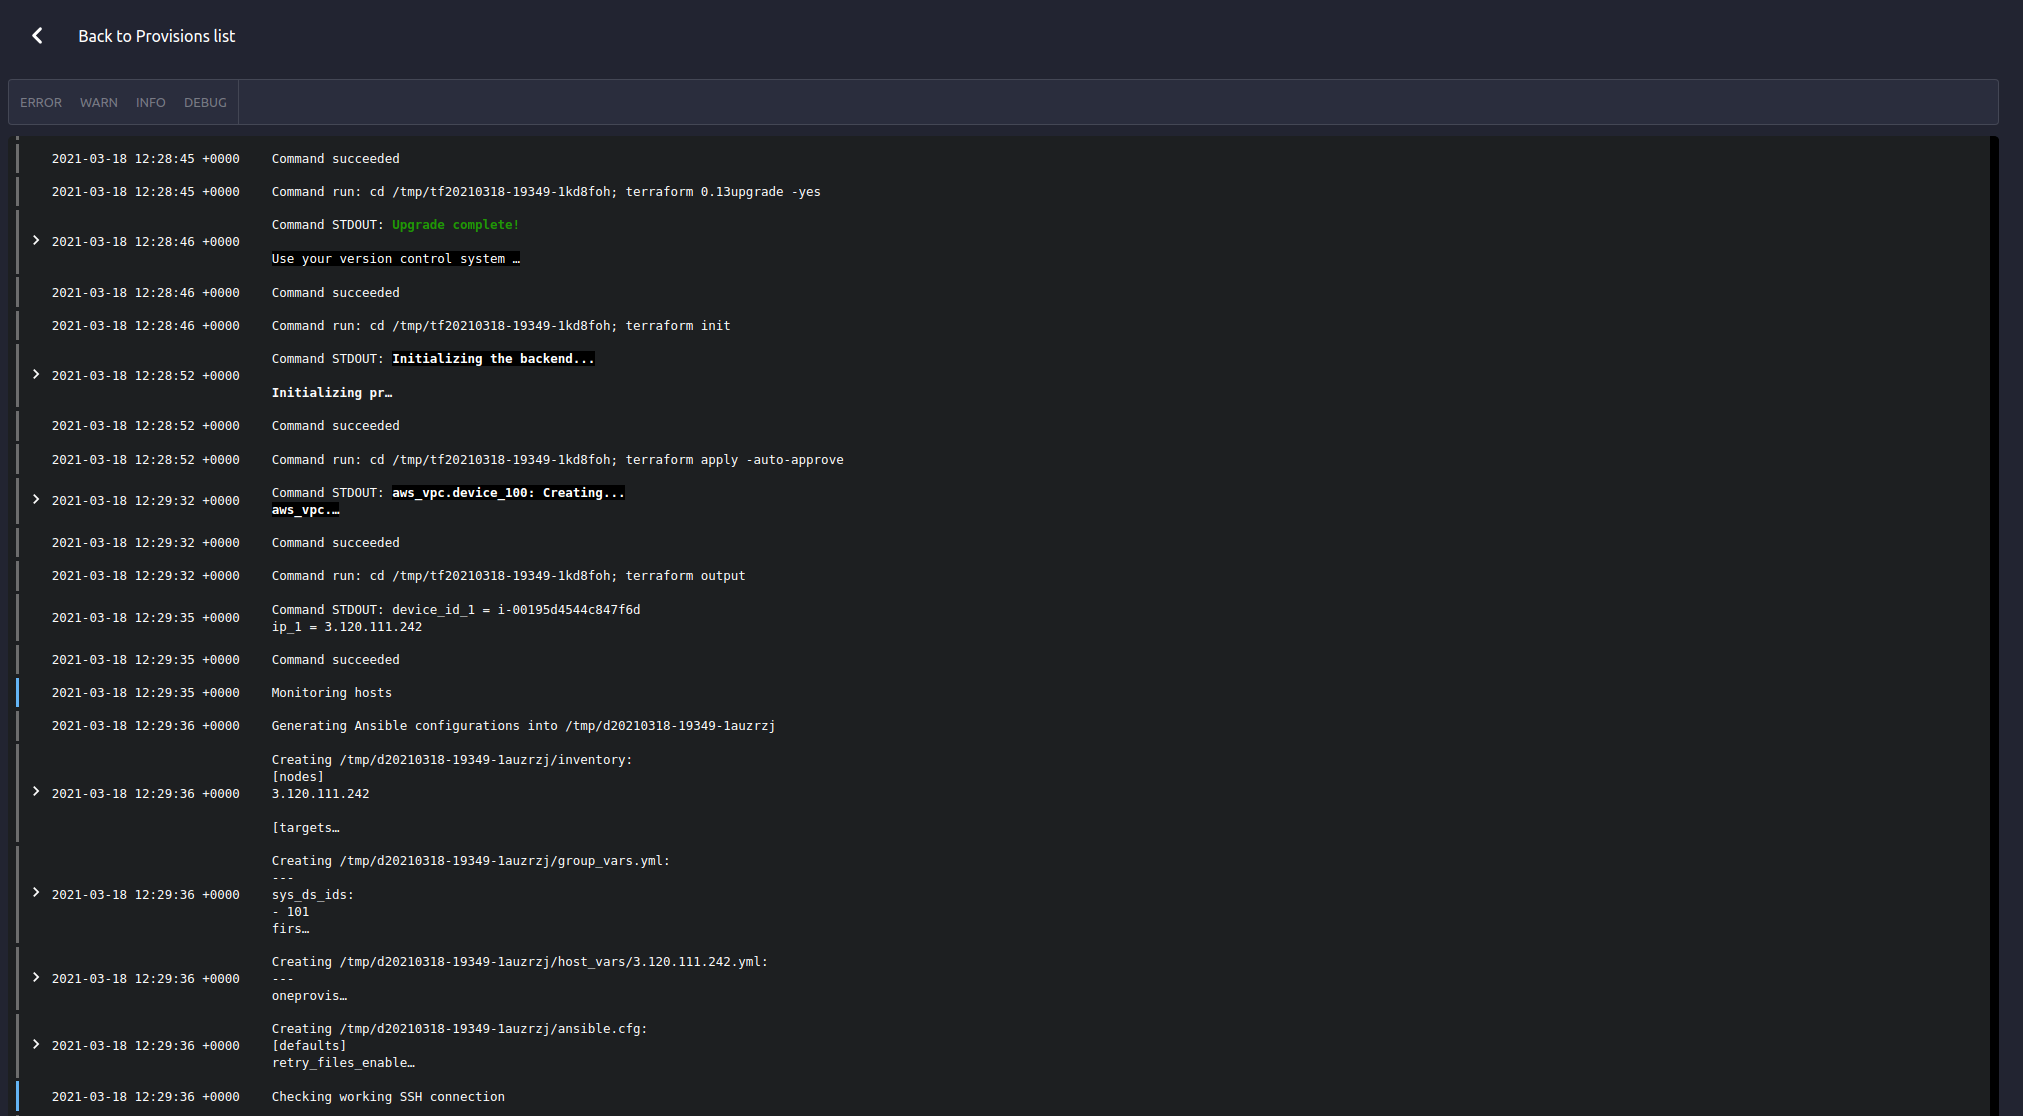Click the Generating Ansible configurations message
Image resolution: width=2023 pixels, height=1116 pixels.
[523, 726]
